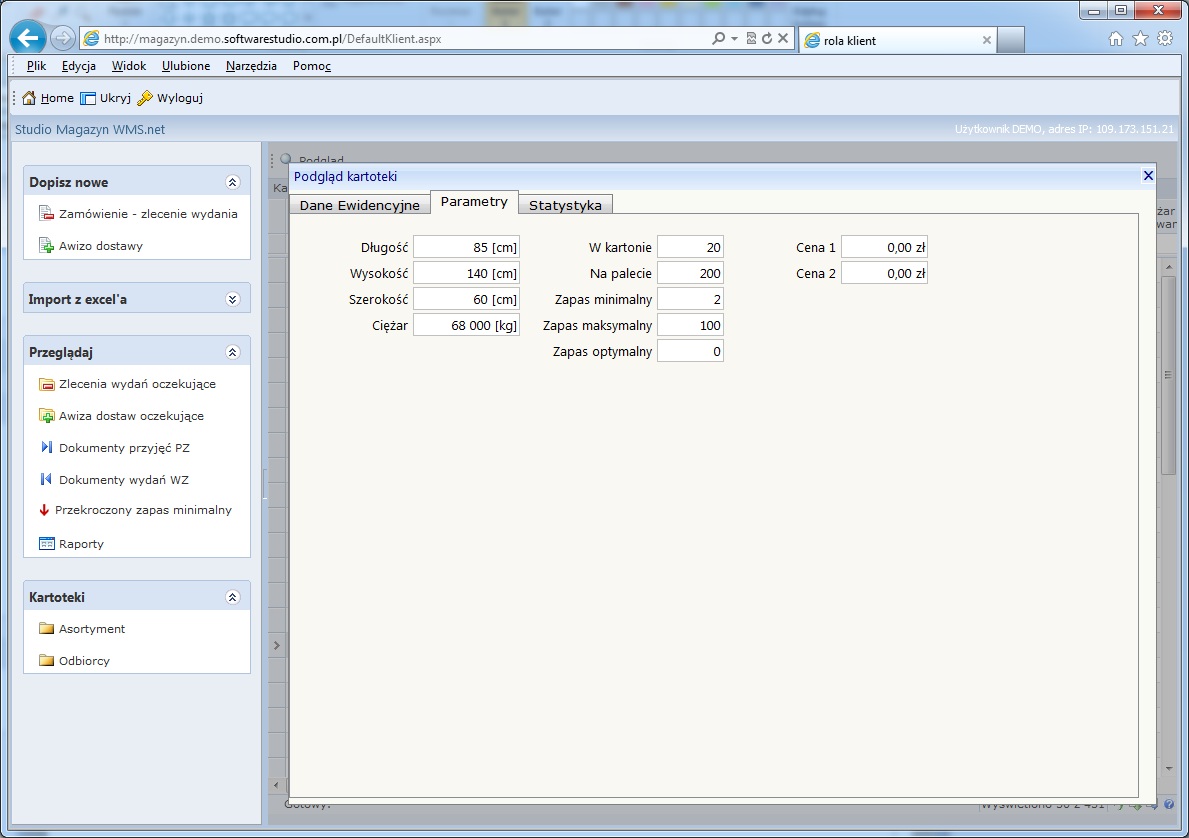Click Awiza dostaw oczekujące folder icon
Image resolution: width=1189 pixels, height=838 pixels.
[46, 416]
